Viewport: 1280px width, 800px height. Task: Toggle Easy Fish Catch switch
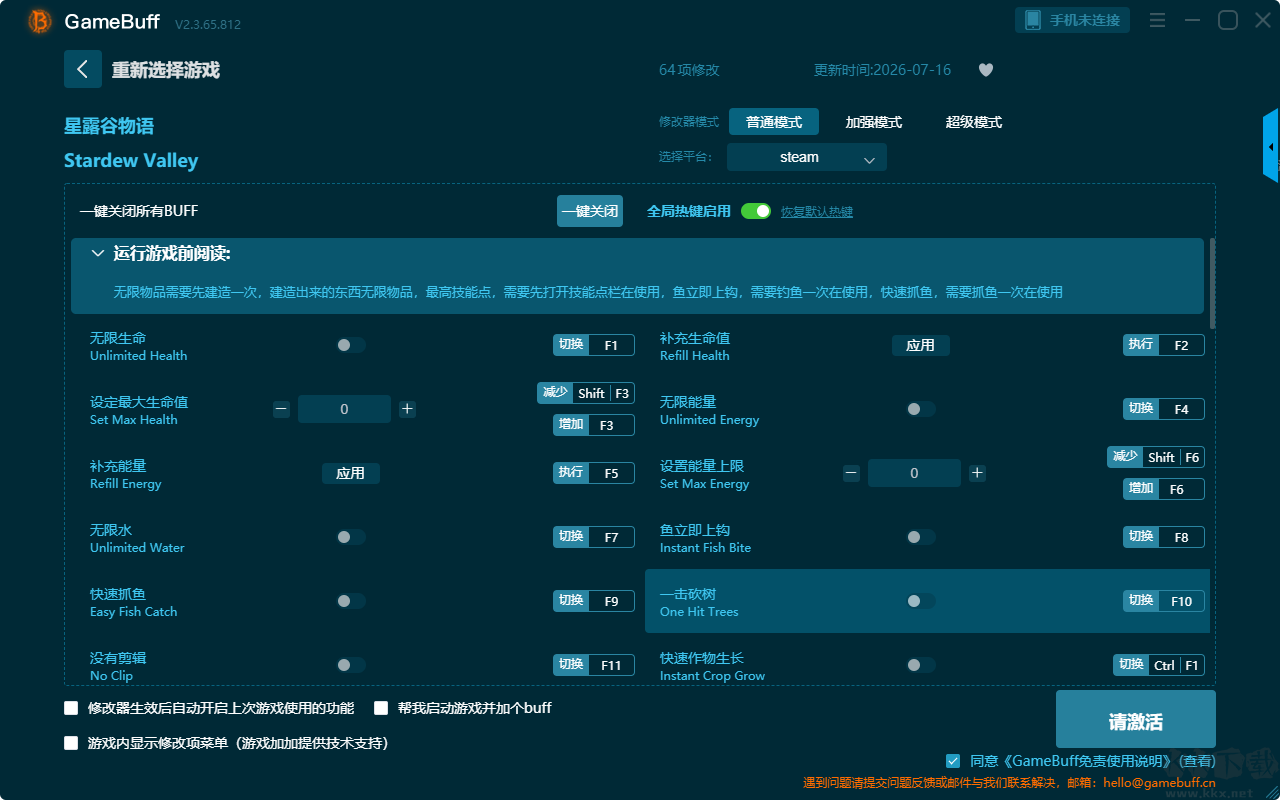coord(350,601)
